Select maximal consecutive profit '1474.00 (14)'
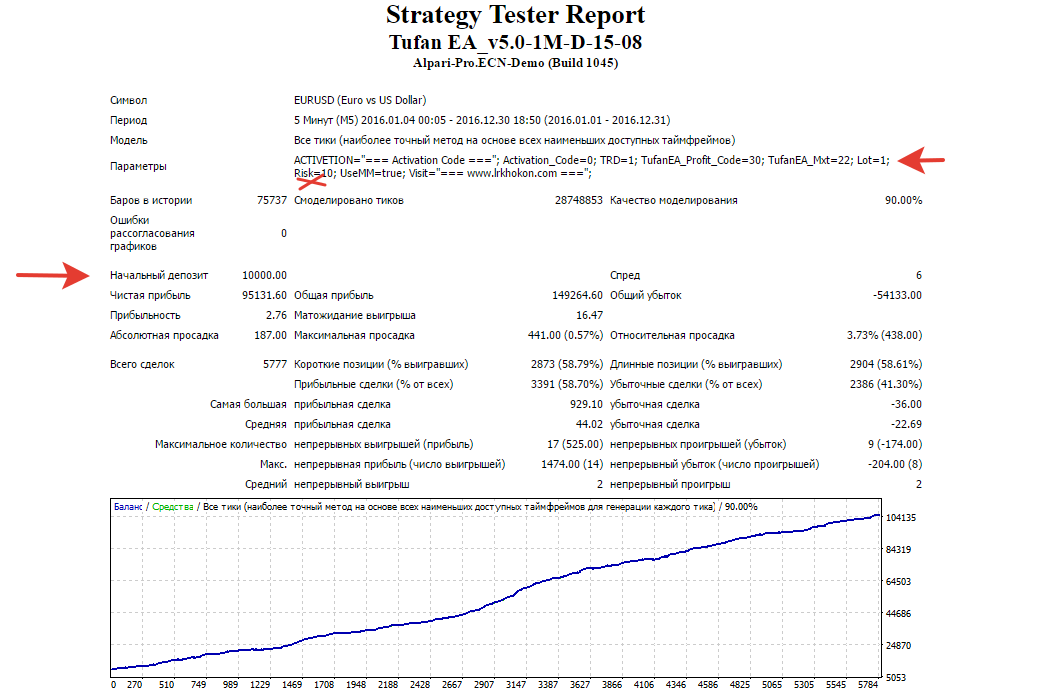 [x=572, y=465]
